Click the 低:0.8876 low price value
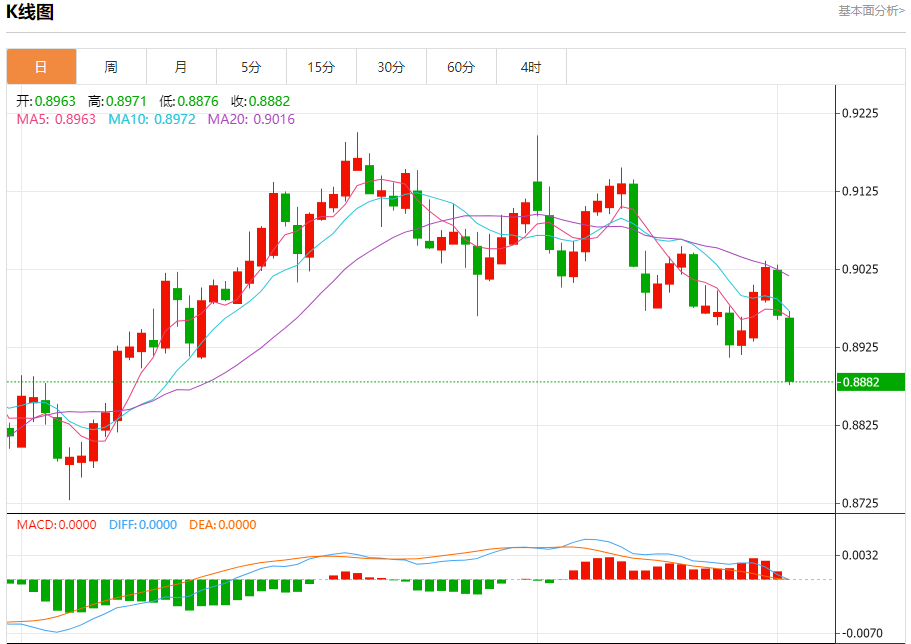Image resolution: width=911 pixels, height=644 pixels. point(189,101)
